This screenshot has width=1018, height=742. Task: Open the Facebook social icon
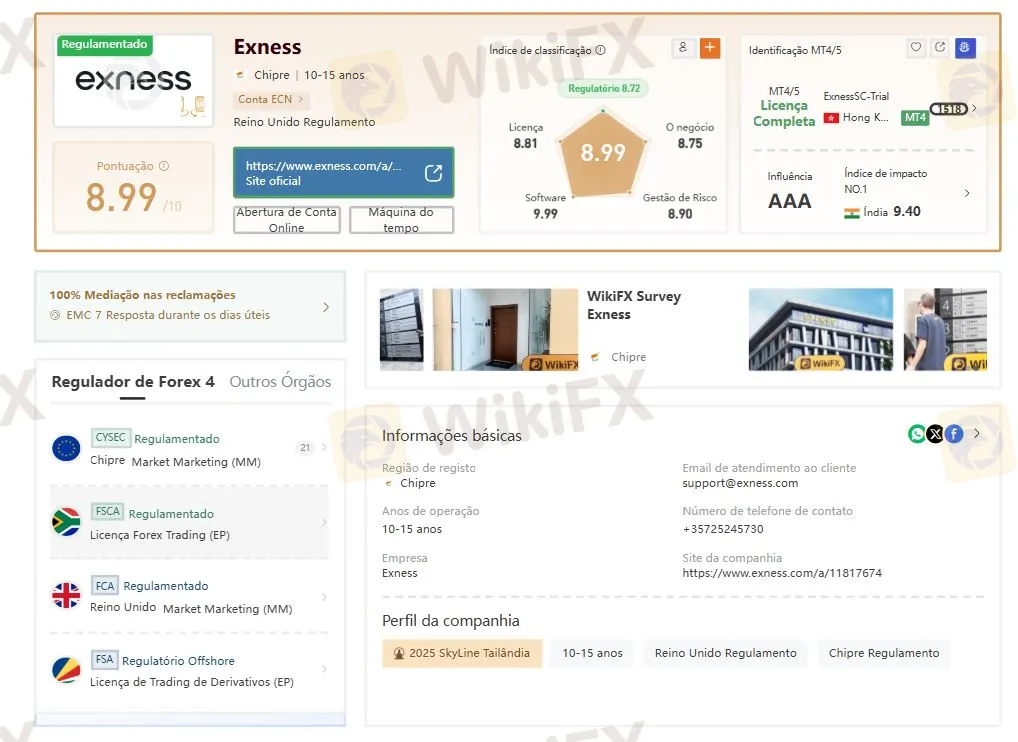tap(953, 434)
